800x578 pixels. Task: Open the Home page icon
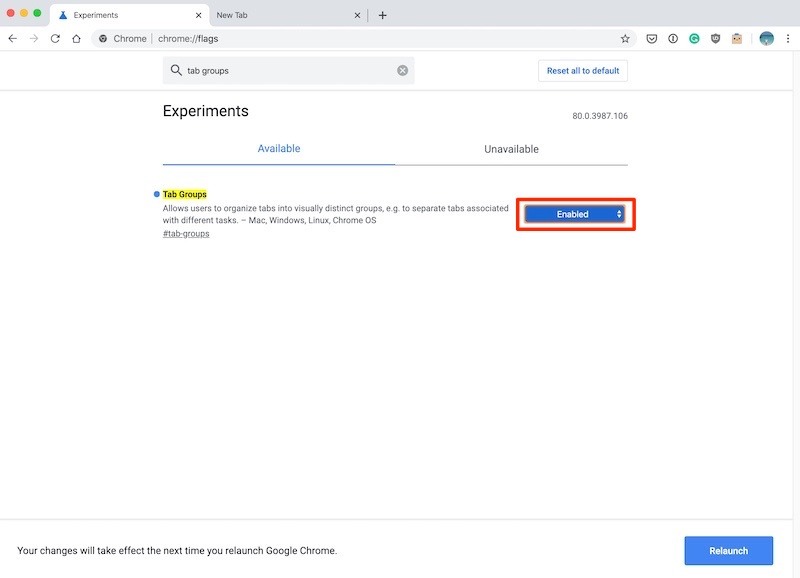[76, 39]
